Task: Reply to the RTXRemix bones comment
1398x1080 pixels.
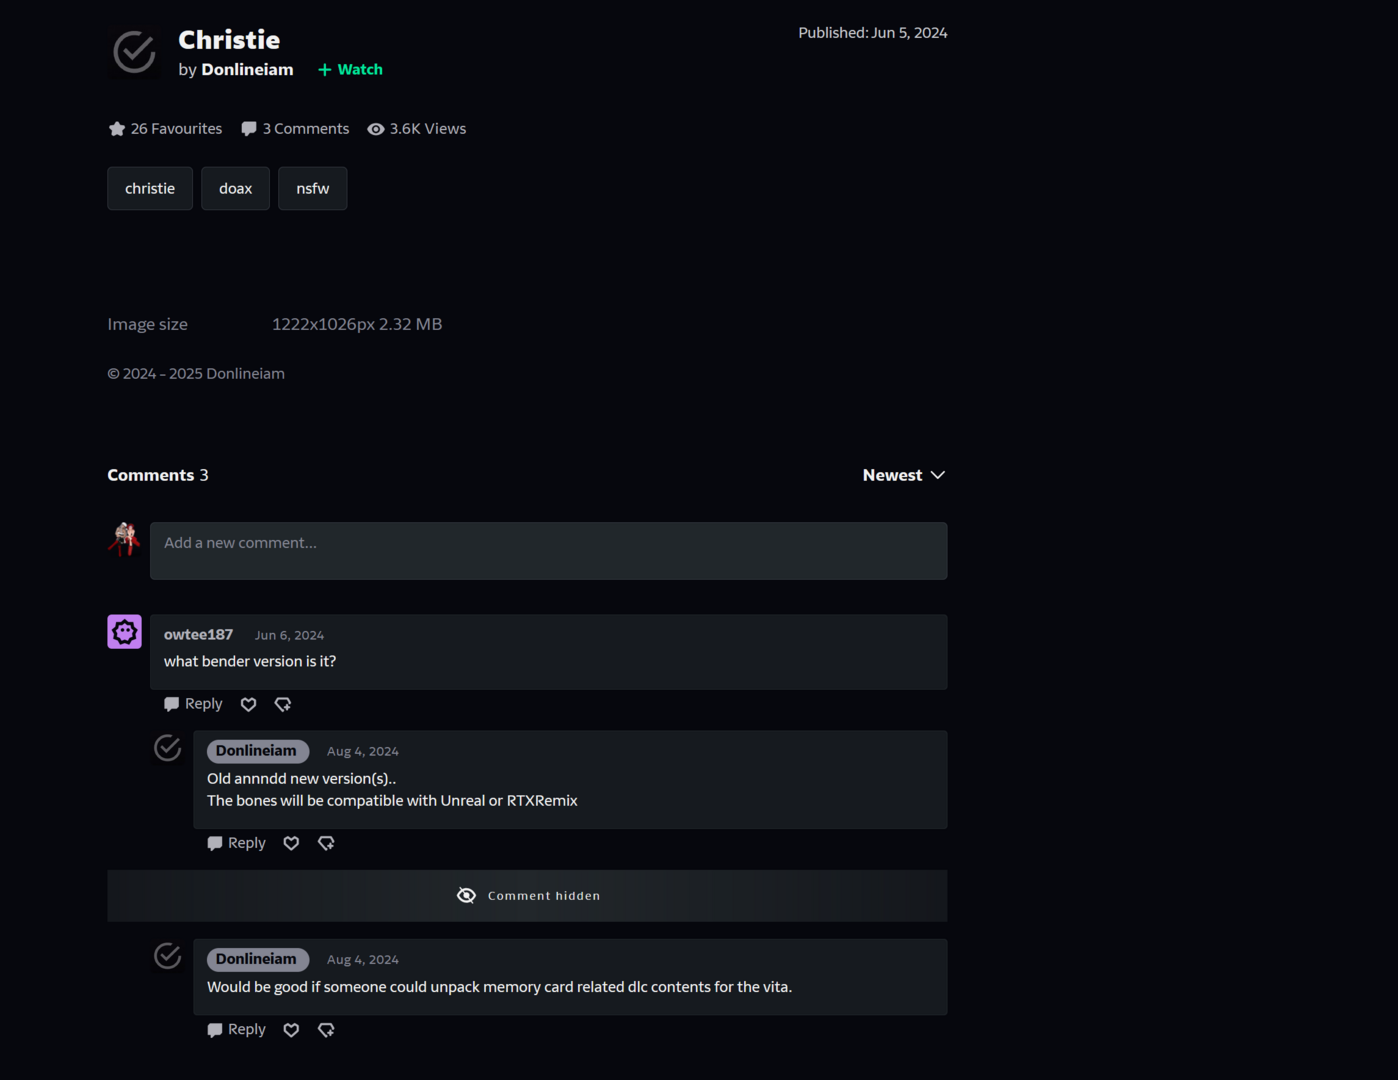Action: pyautogui.click(x=236, y=843)
